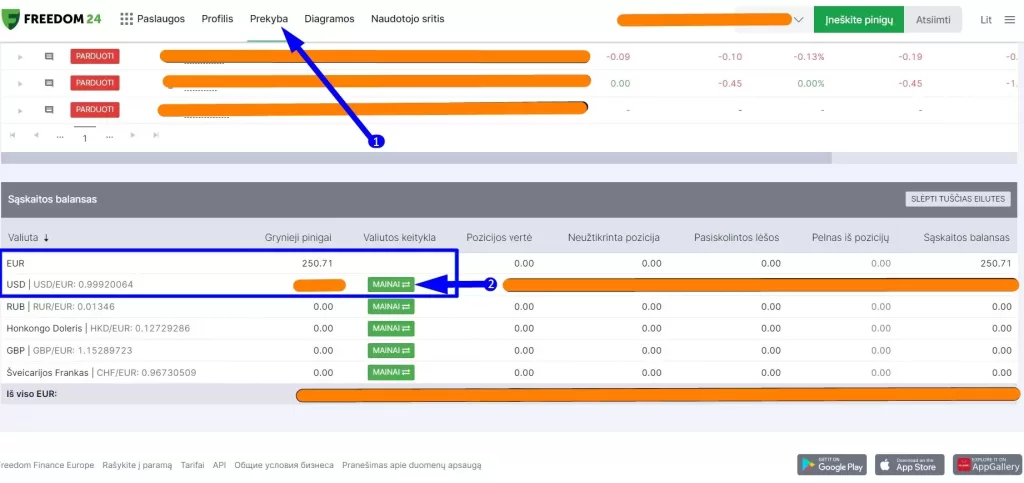Click the Įneškite pinigų deposit button
This screenshot has width=1024, height=483.
click(x=858, y=20)
